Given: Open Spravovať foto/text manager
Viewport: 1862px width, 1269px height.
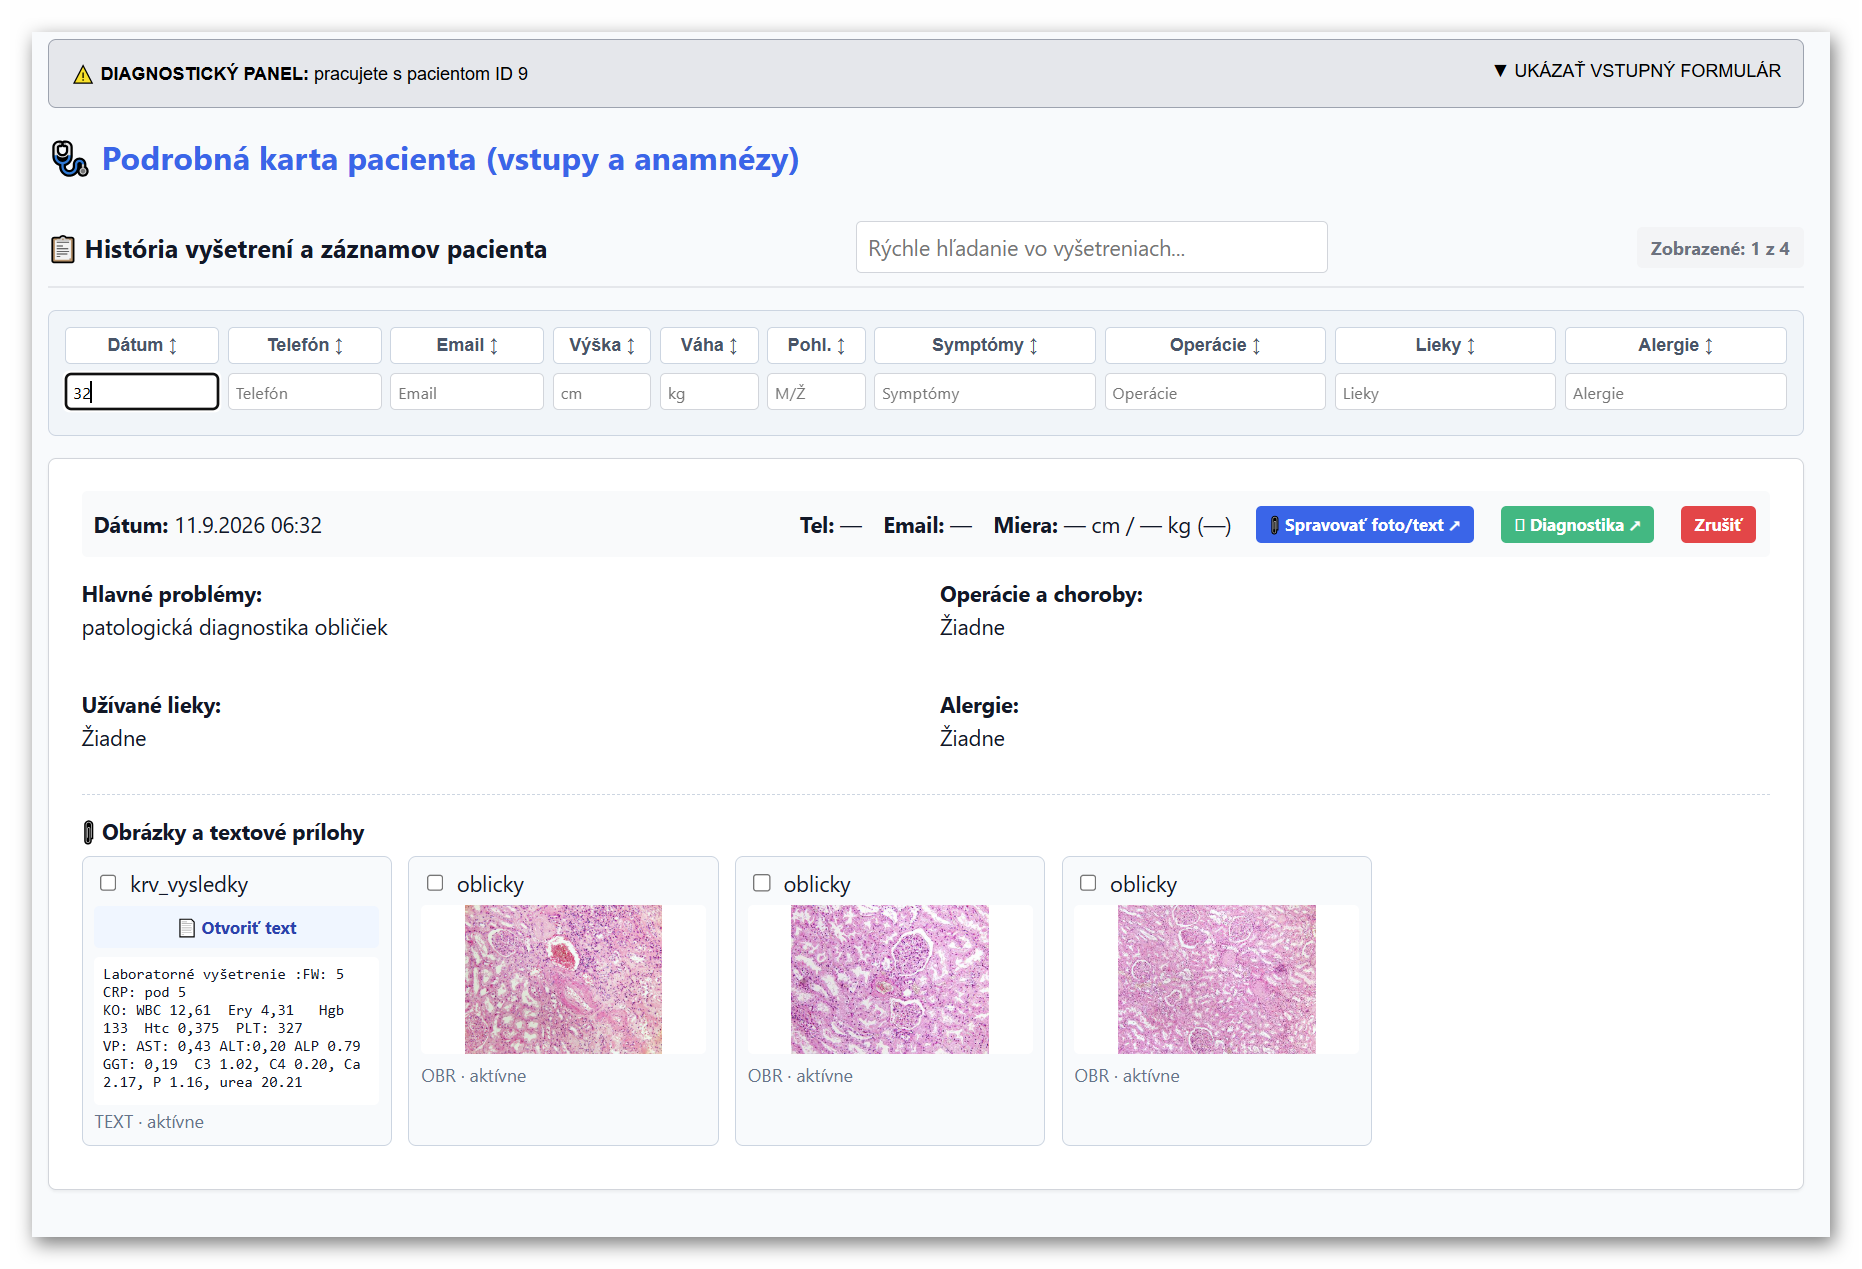Looking at the screenshot, I should click(x=1365, y=525).
